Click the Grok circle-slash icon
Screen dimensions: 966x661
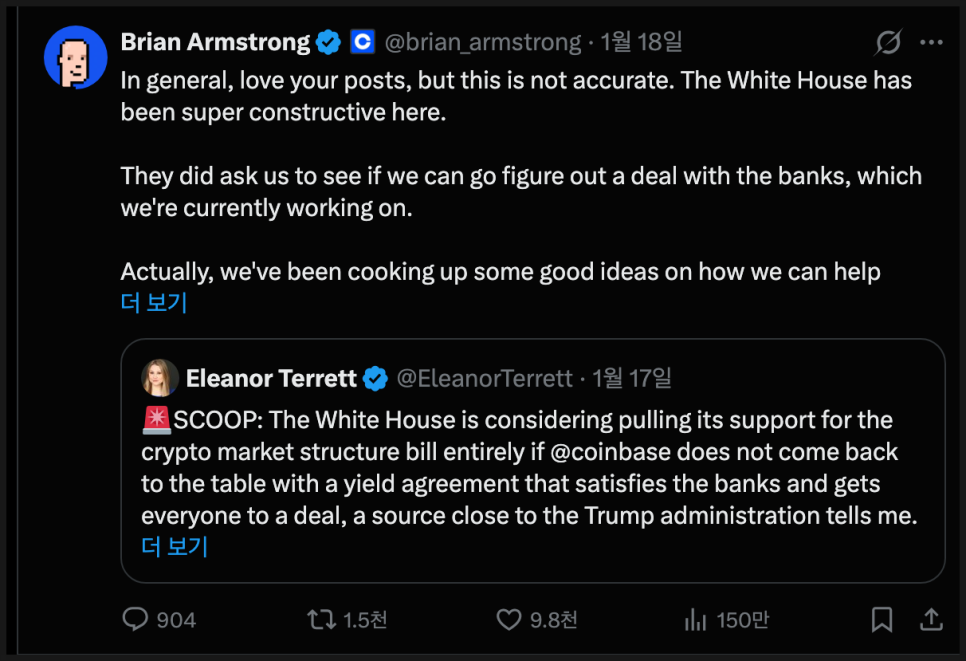click(888, 43)
